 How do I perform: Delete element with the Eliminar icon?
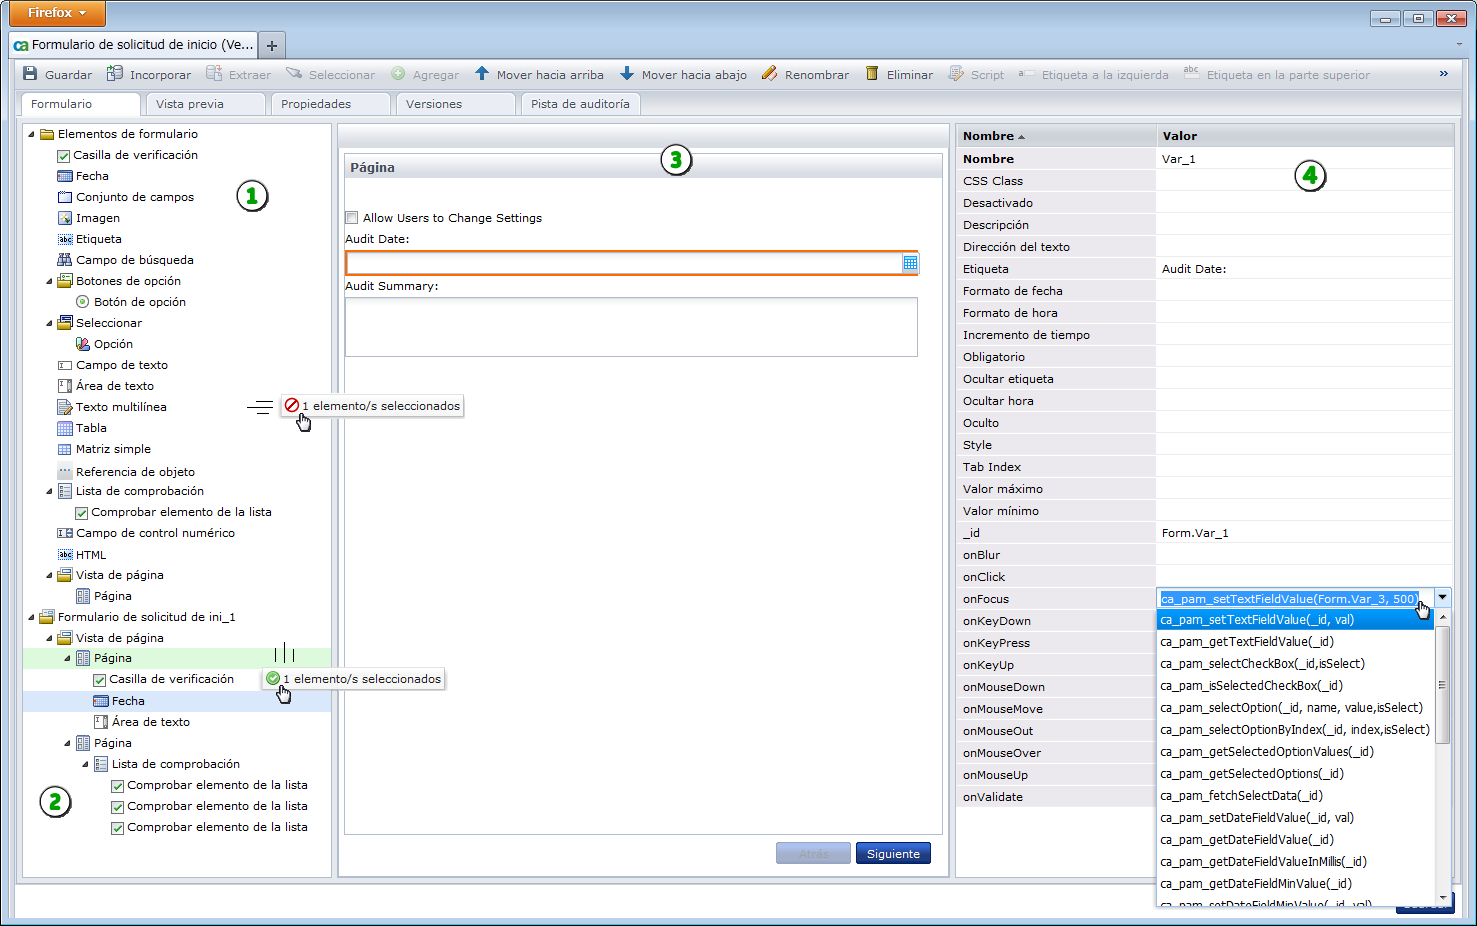point(872,74)
